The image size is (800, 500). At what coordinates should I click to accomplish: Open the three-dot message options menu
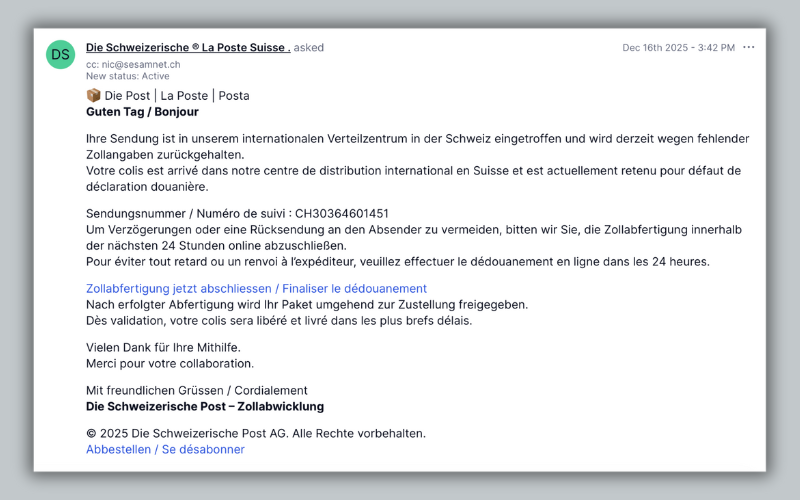coord(749,47)
